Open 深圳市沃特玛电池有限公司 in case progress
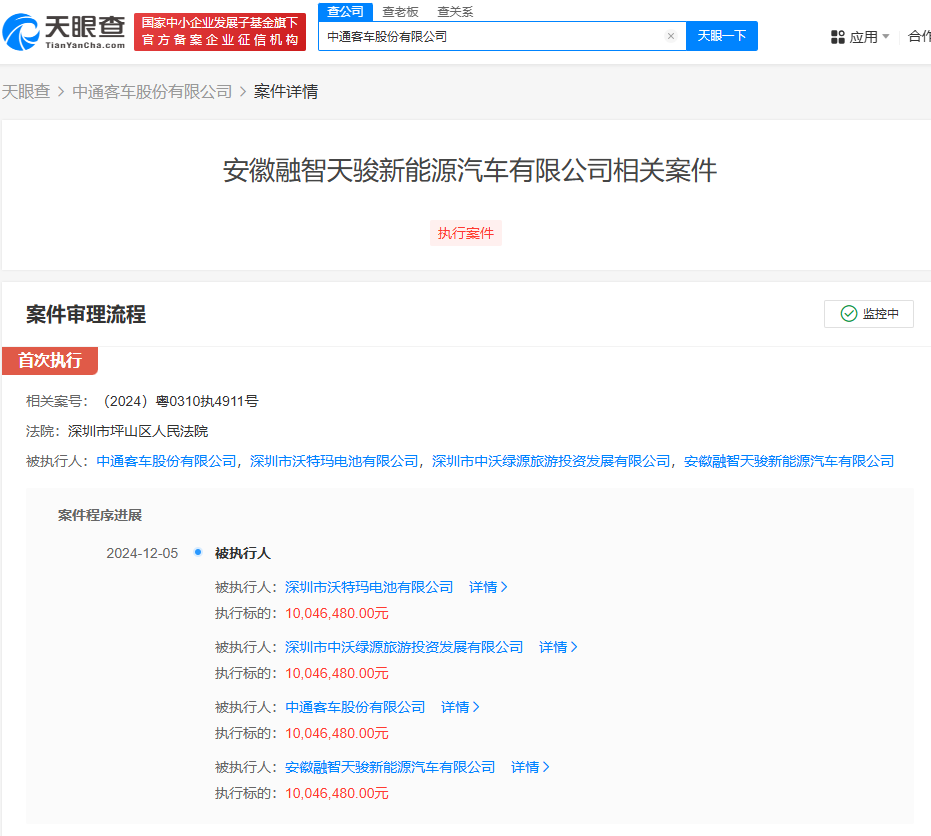931x836 pixels. [369, 587]
